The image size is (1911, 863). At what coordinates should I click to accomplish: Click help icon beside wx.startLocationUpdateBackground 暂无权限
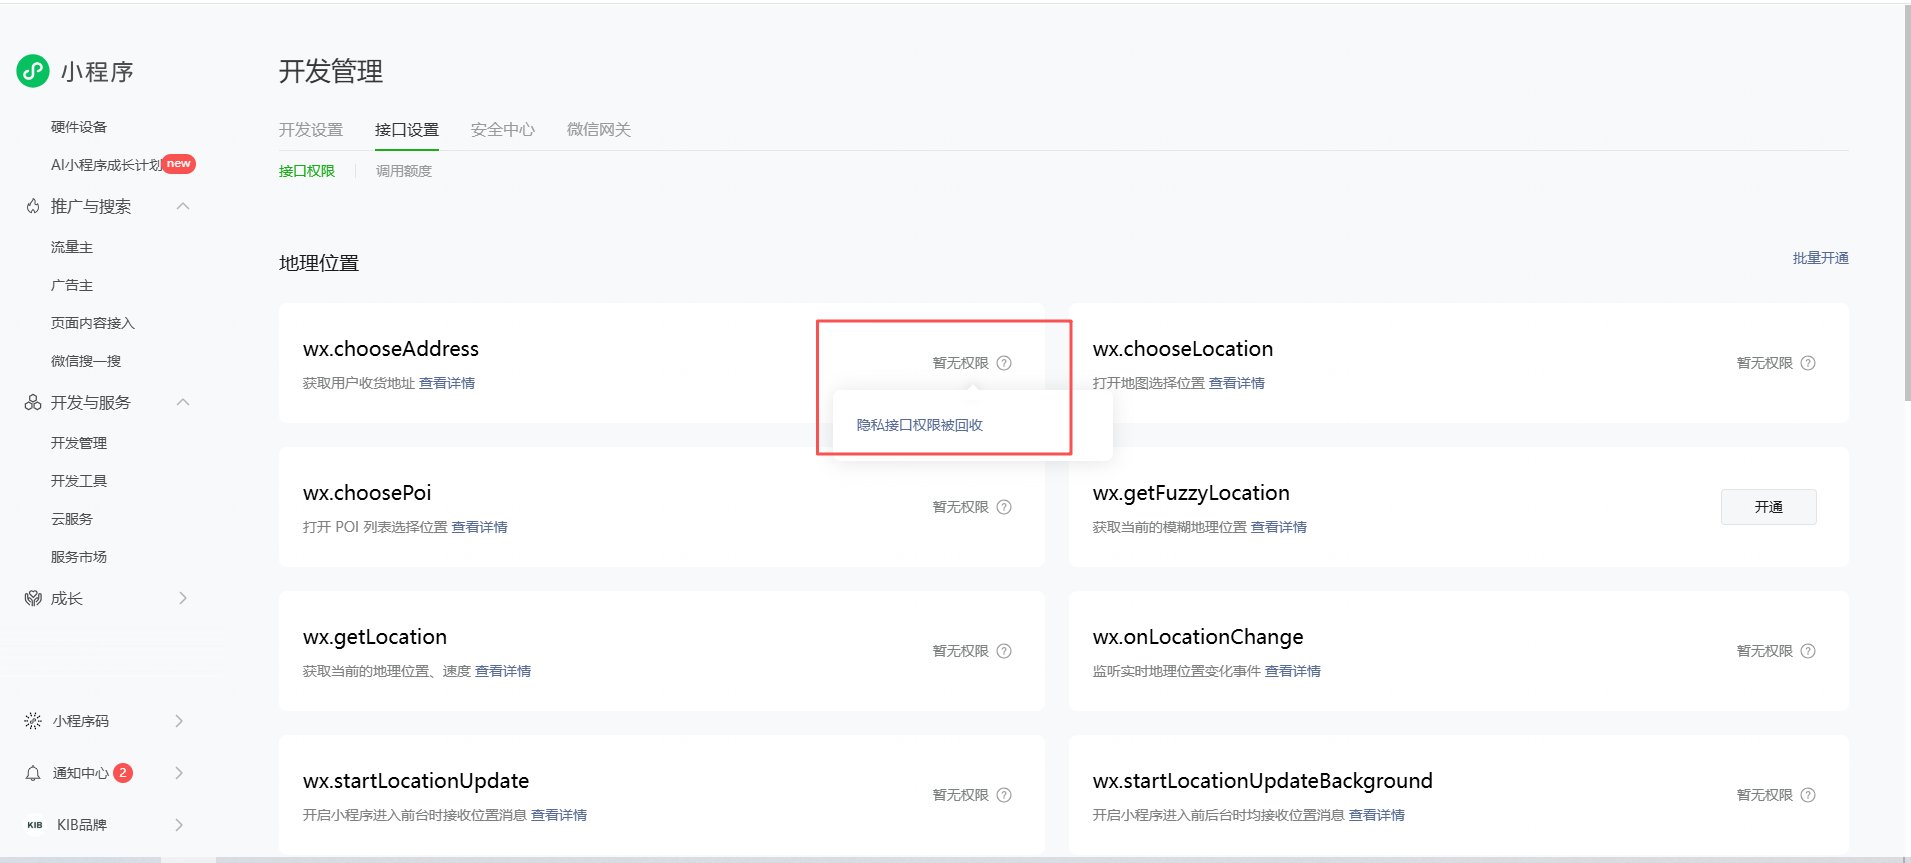1808,795
